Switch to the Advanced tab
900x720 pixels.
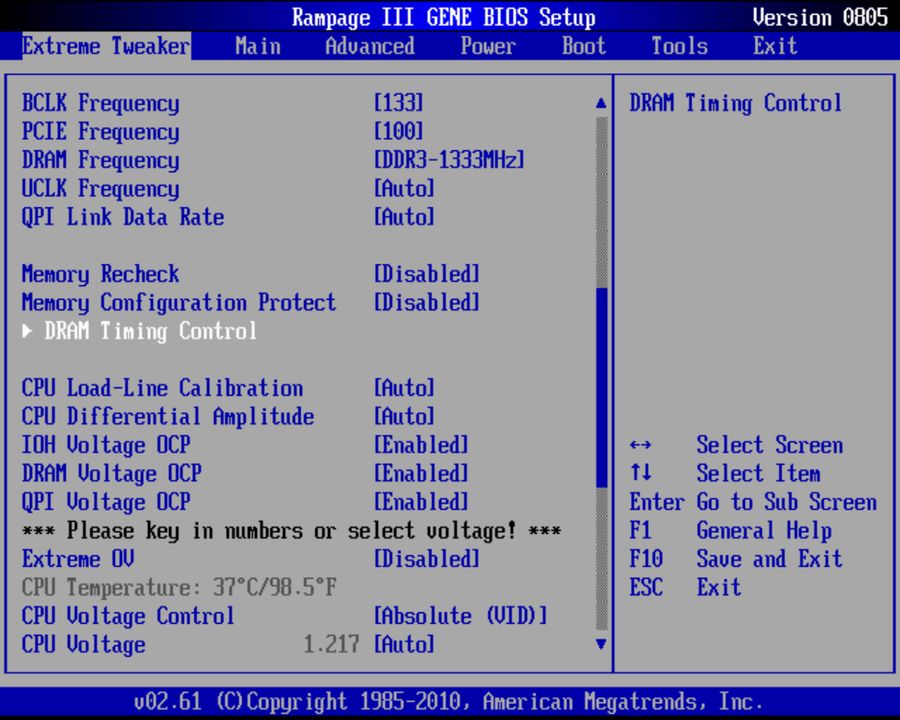coord(370,46)
